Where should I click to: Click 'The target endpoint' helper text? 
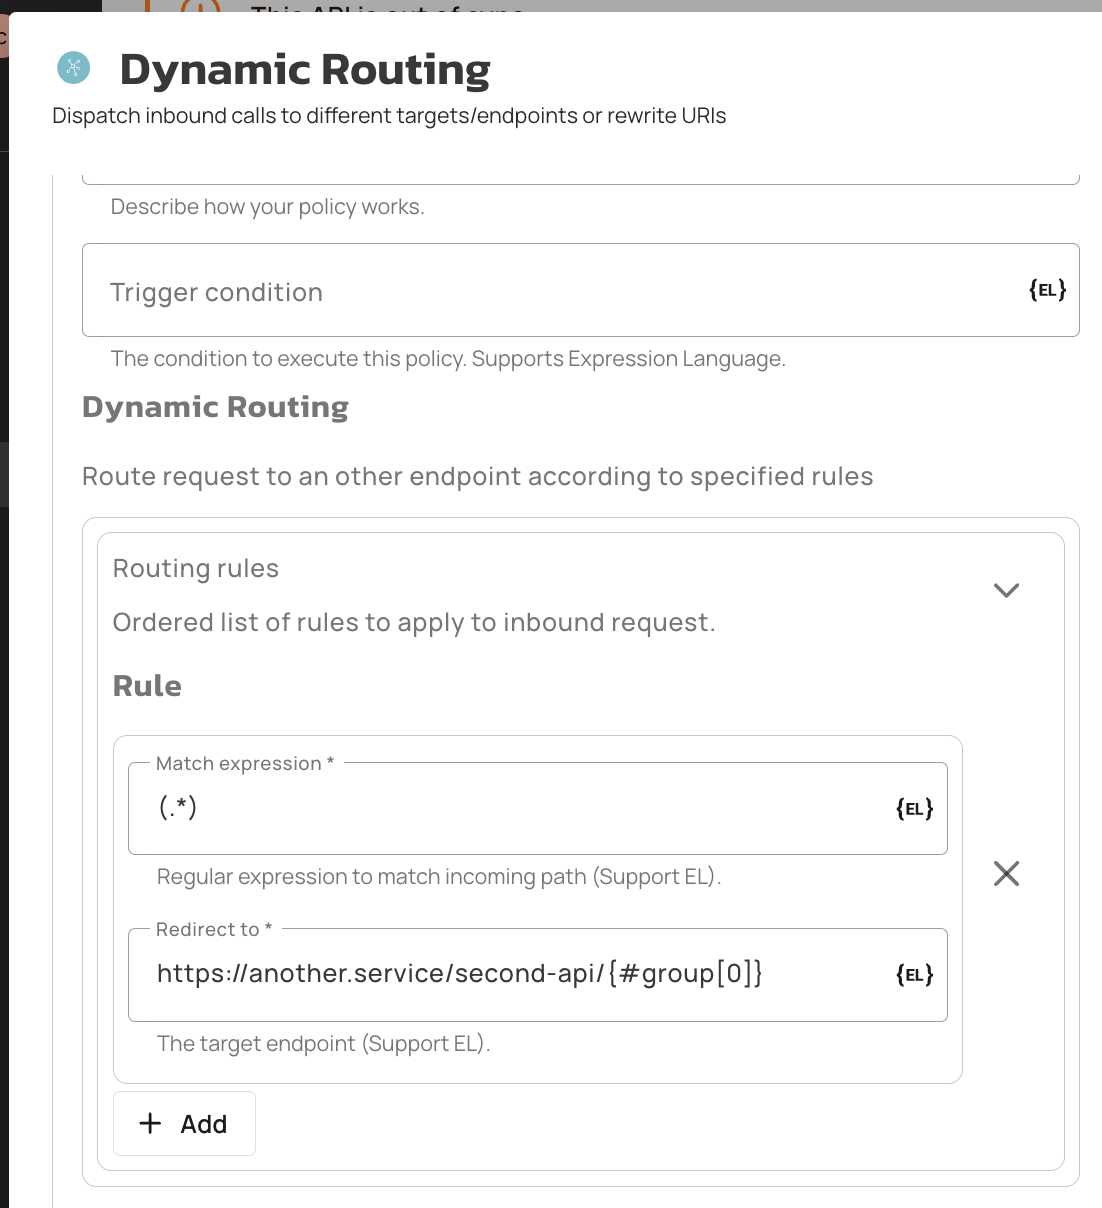pyautogui.click(x=323, y=1044)
